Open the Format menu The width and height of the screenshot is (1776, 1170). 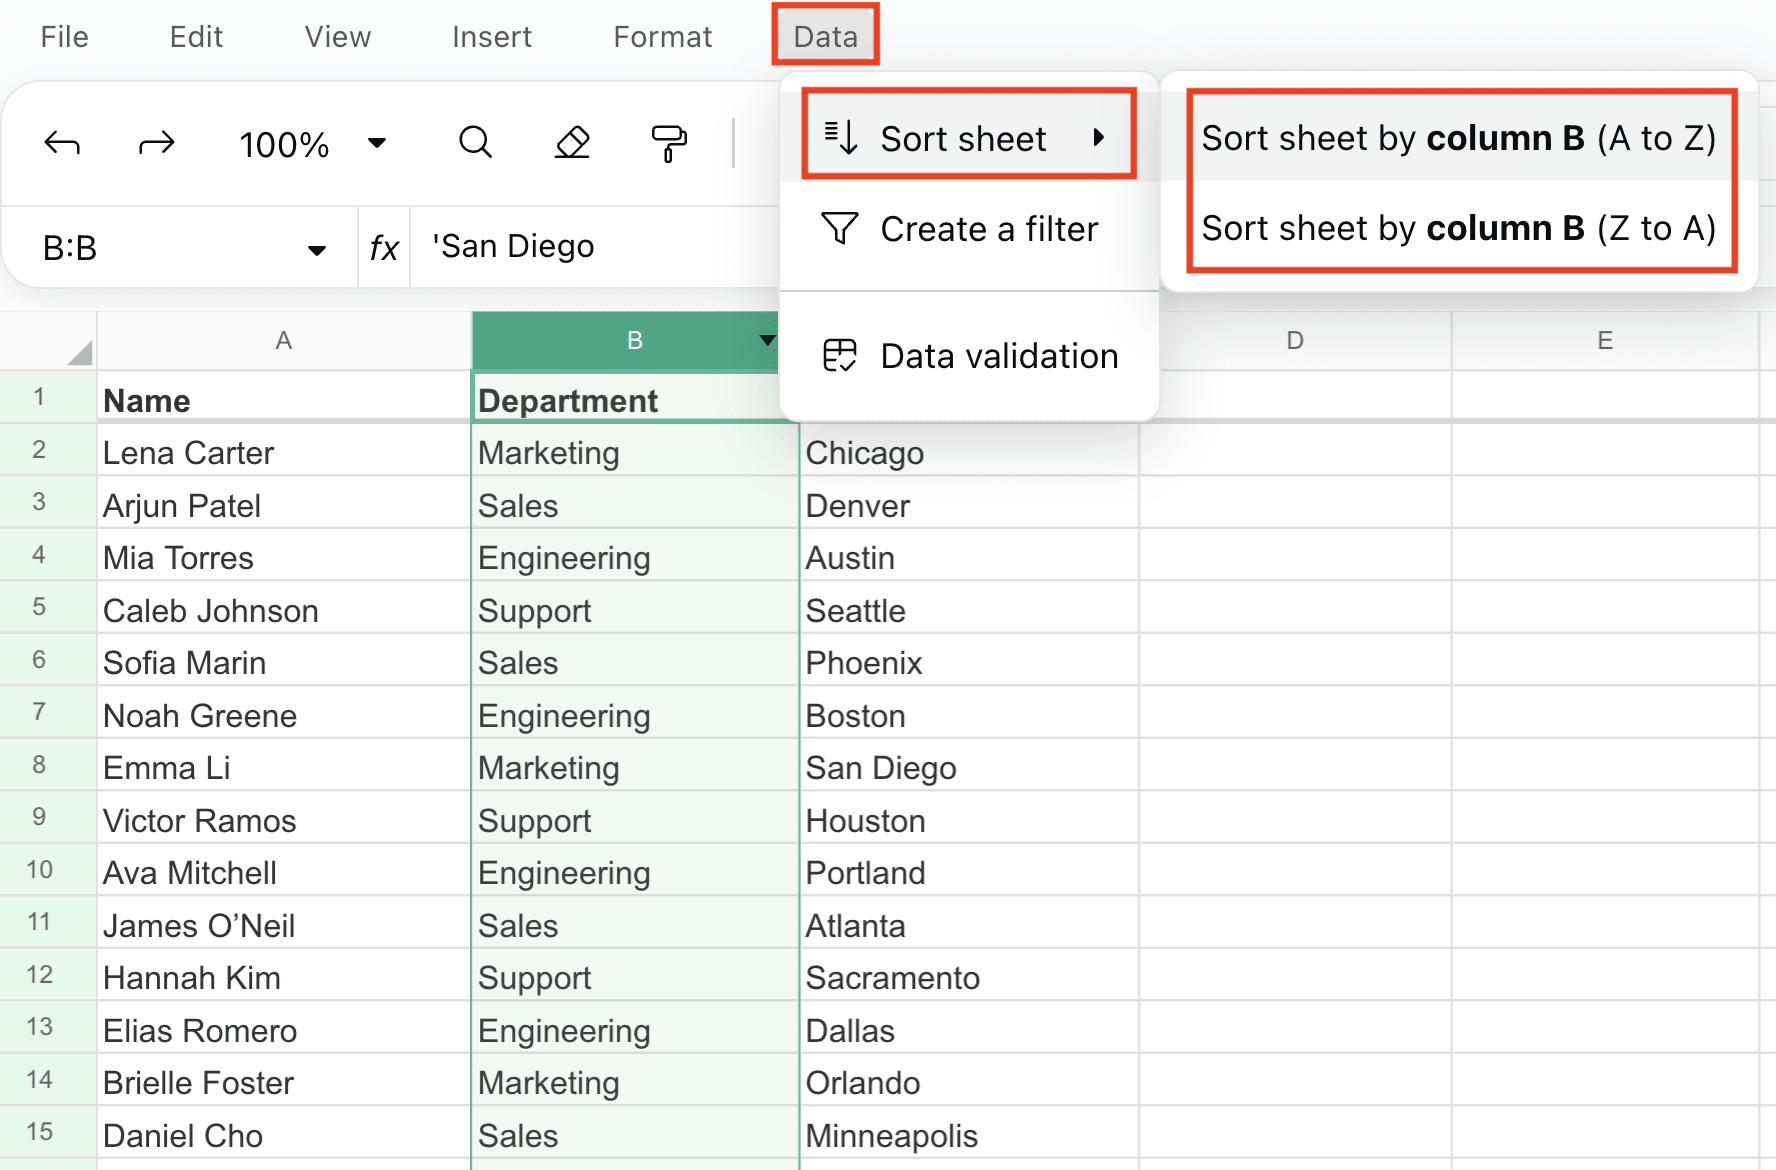tap(662, 36)
